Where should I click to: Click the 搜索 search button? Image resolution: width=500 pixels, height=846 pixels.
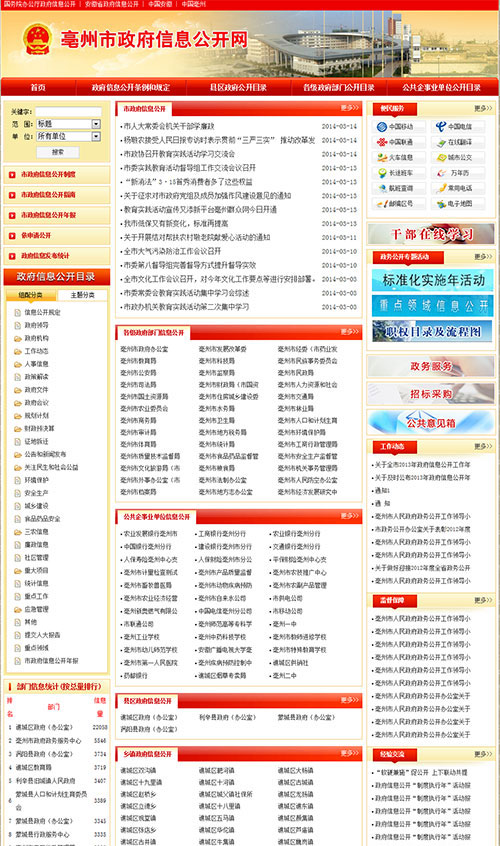point(58,152)
